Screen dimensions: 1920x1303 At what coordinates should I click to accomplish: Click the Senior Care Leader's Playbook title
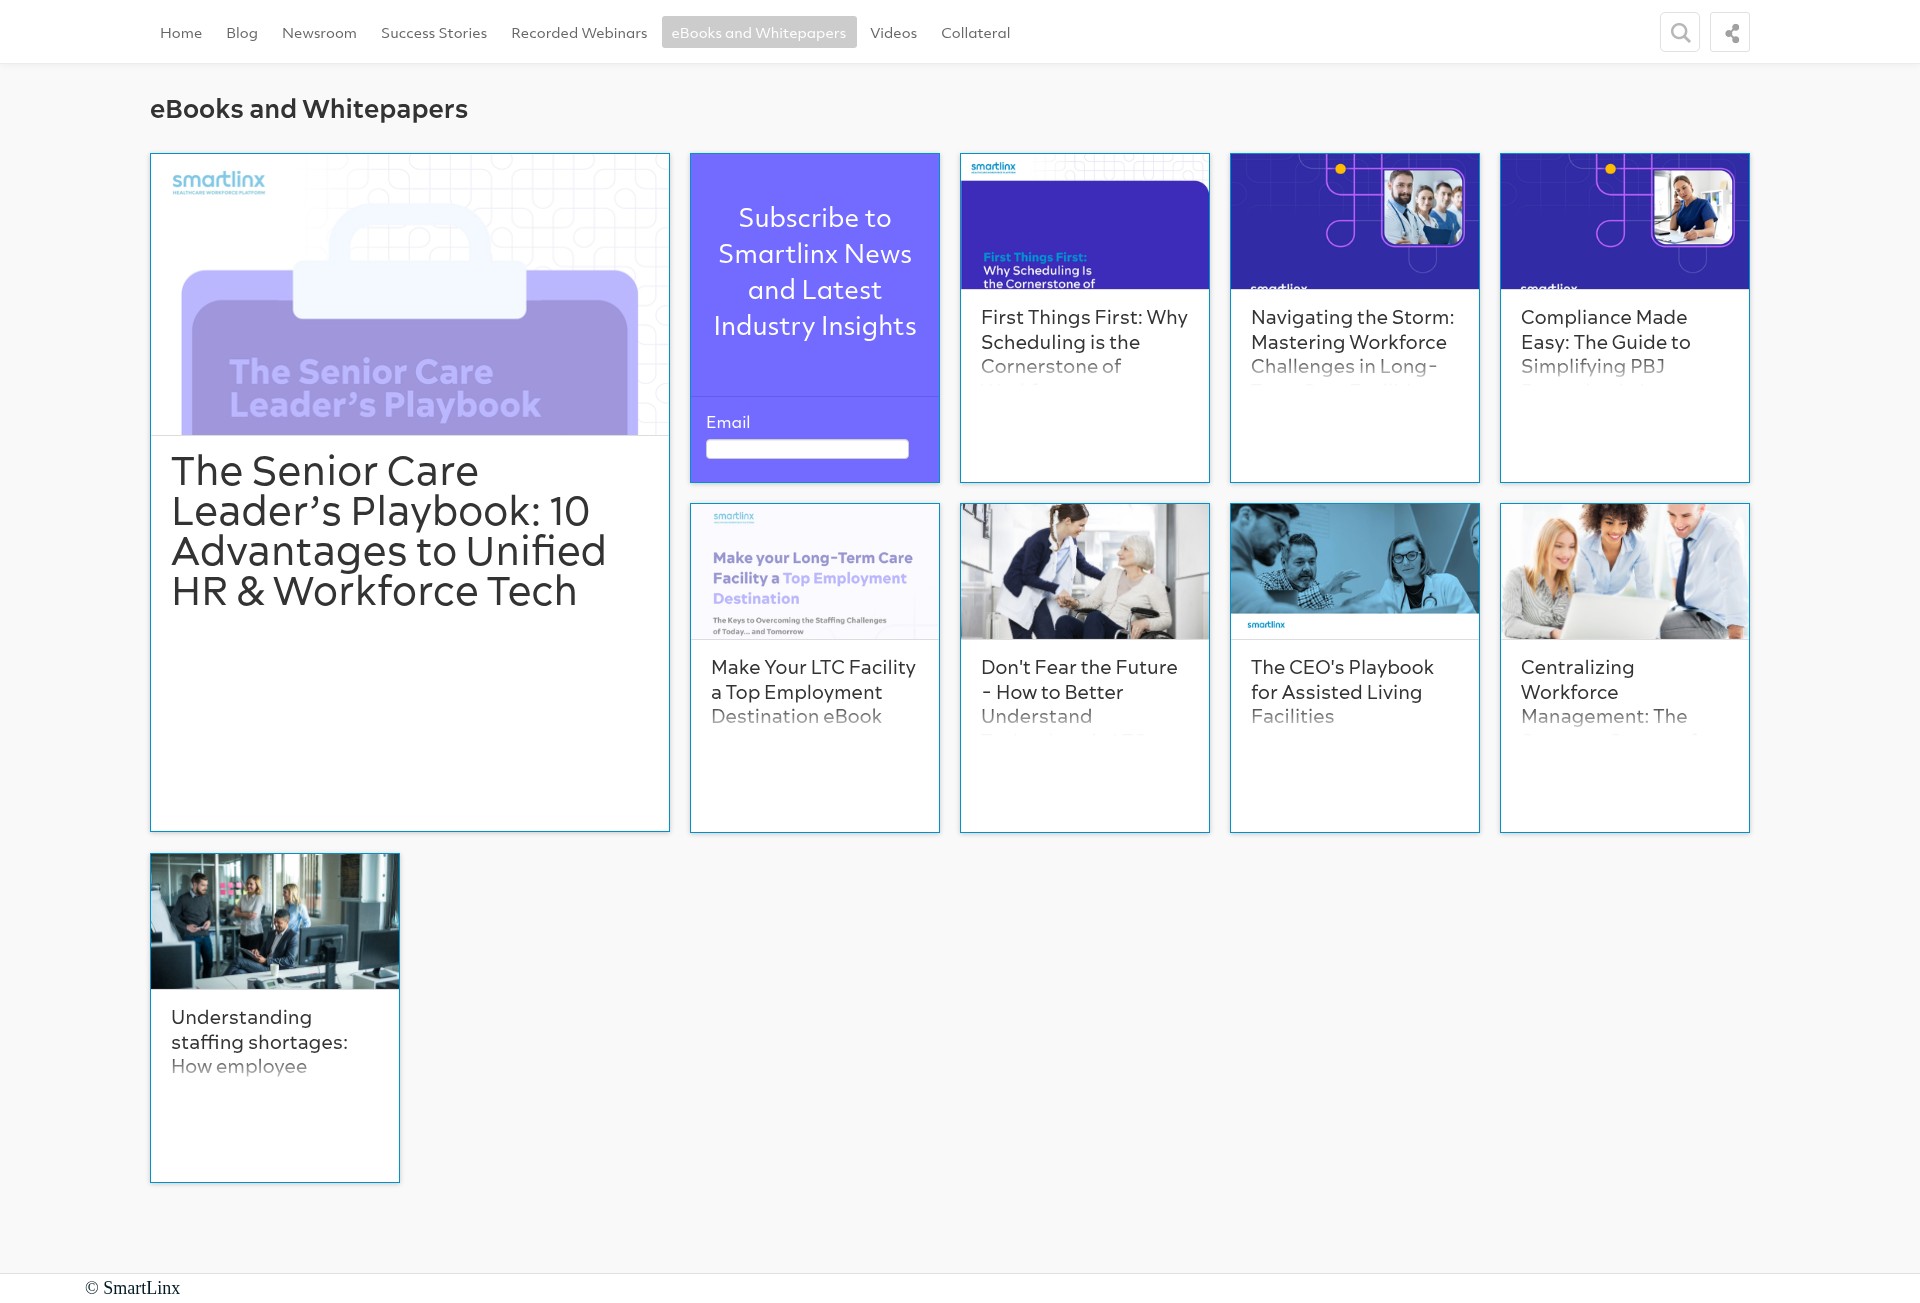[x=388, y=531]
